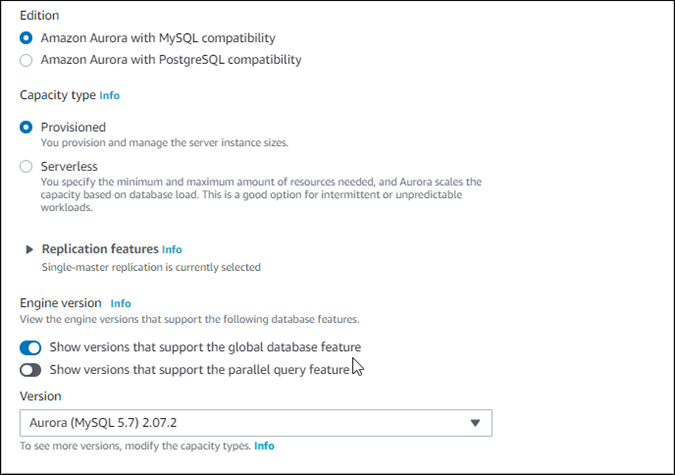Open Info link beside Replication features

click(172, 249)
